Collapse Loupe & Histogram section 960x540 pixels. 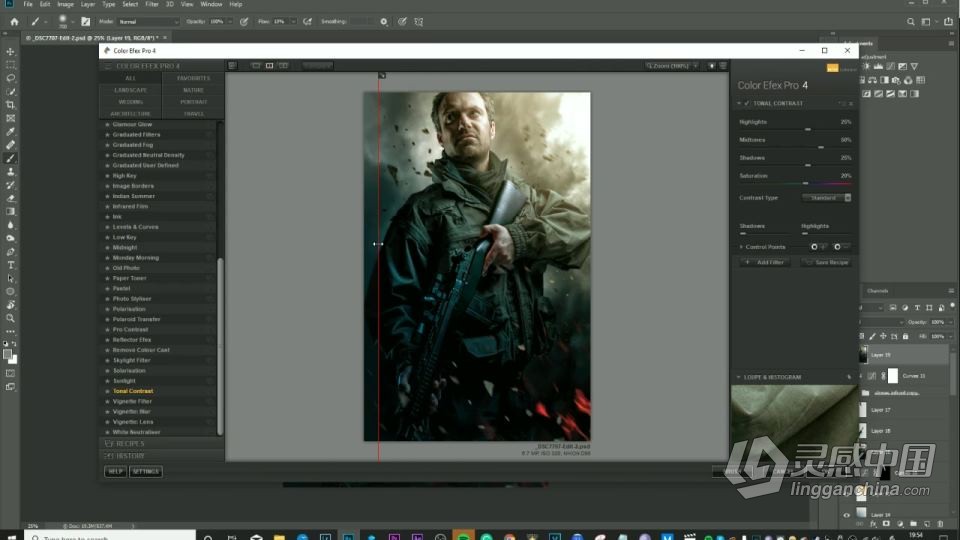(x=738, y=377)
